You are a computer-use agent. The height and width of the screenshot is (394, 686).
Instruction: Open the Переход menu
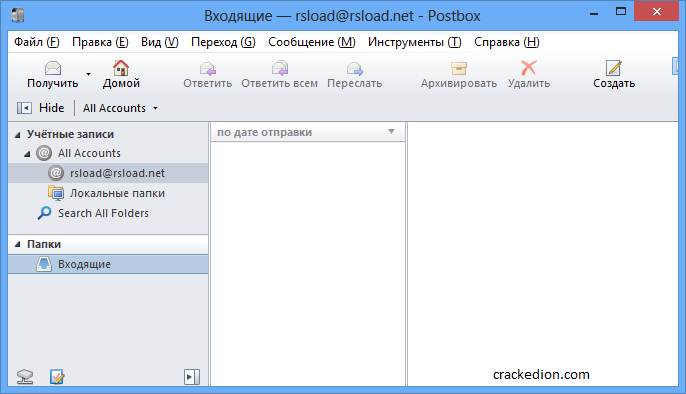[x=223, y=42]
